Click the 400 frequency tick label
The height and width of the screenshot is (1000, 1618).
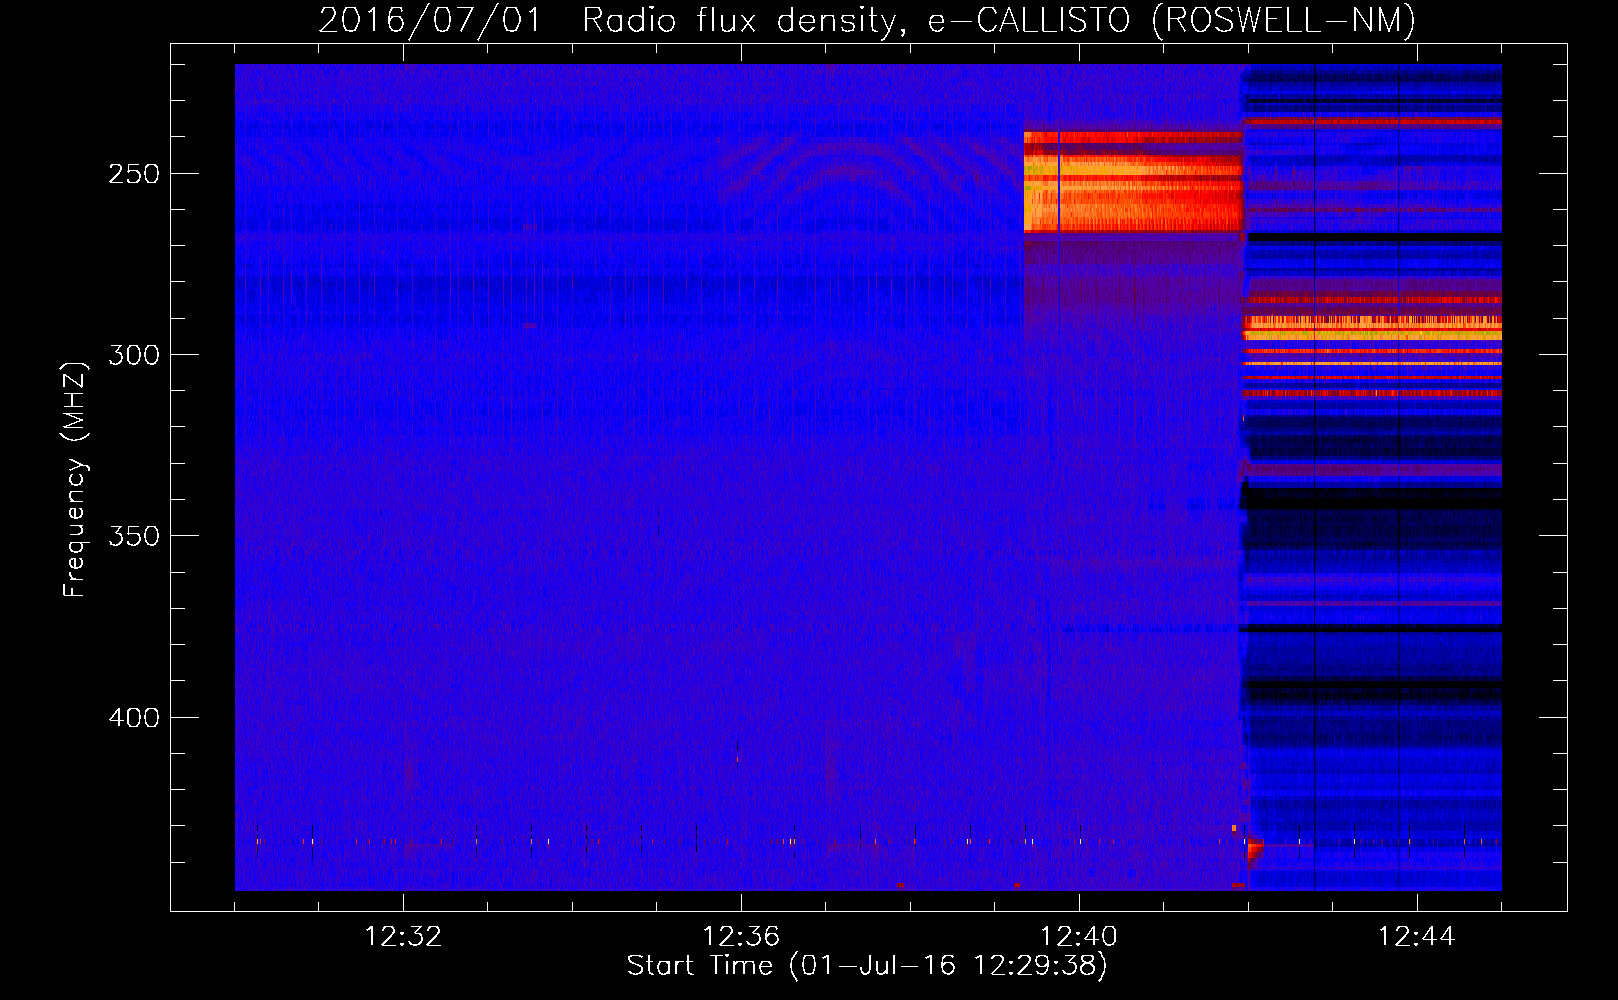[134, 718]
